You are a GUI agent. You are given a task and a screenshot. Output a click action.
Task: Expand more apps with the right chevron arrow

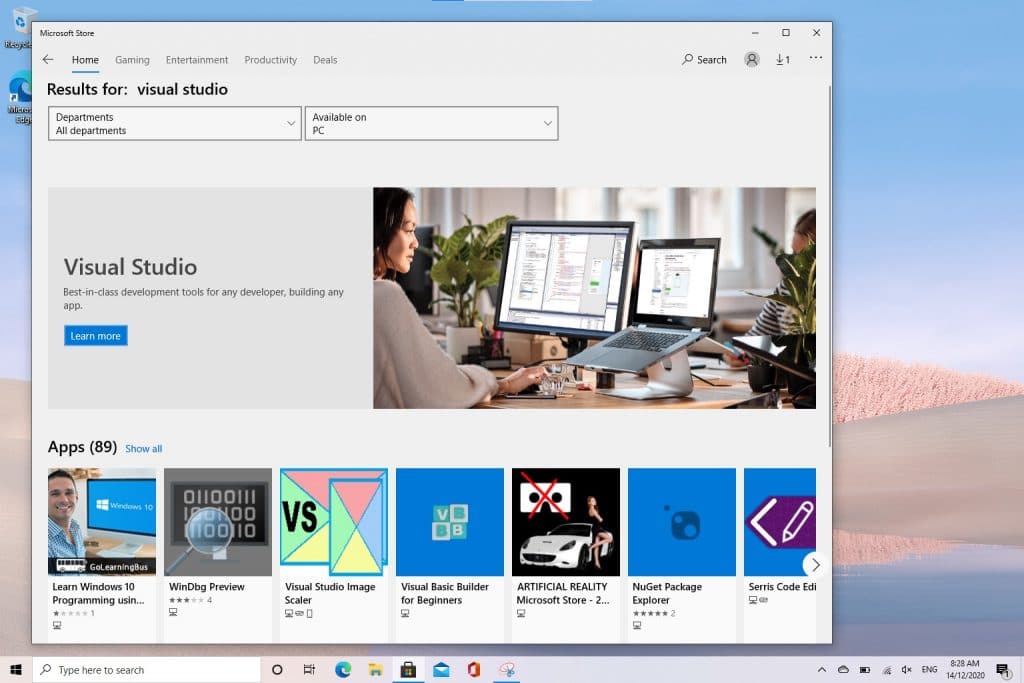point(815,565)
